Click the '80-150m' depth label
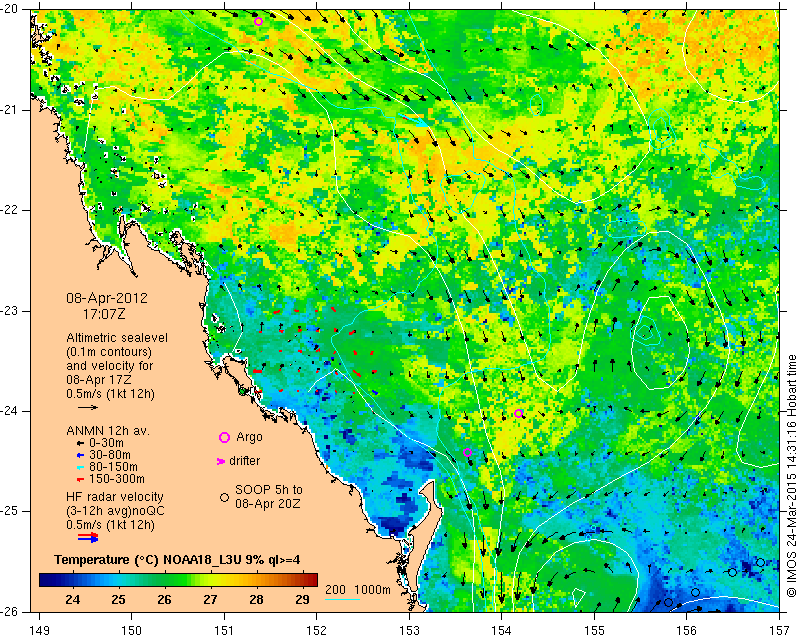 [113, 467]
